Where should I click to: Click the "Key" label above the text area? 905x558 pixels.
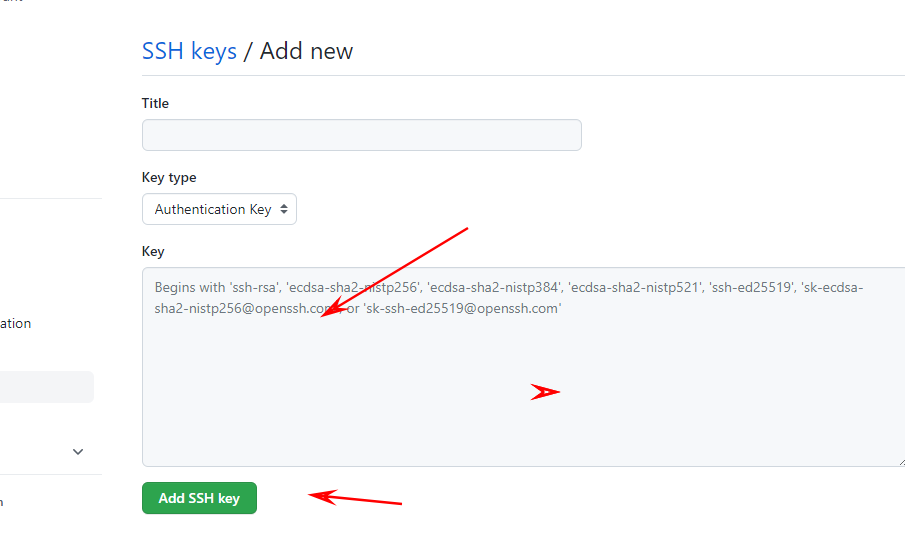(153, 251)
